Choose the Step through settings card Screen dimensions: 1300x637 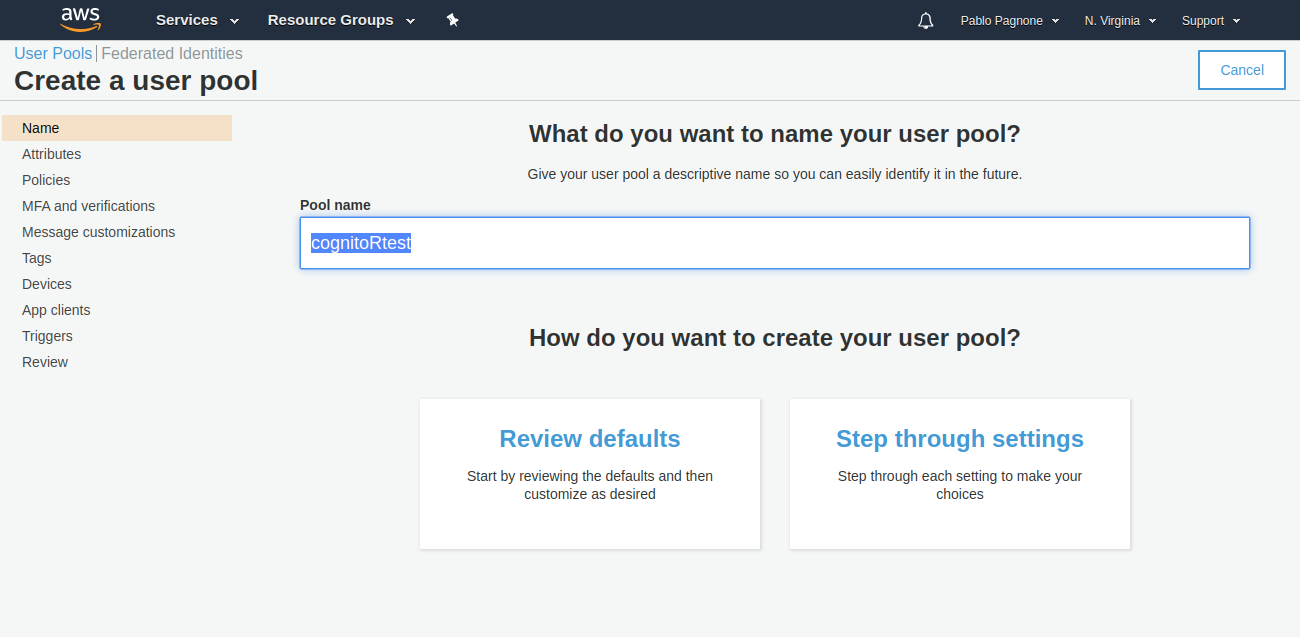point(959,473)
